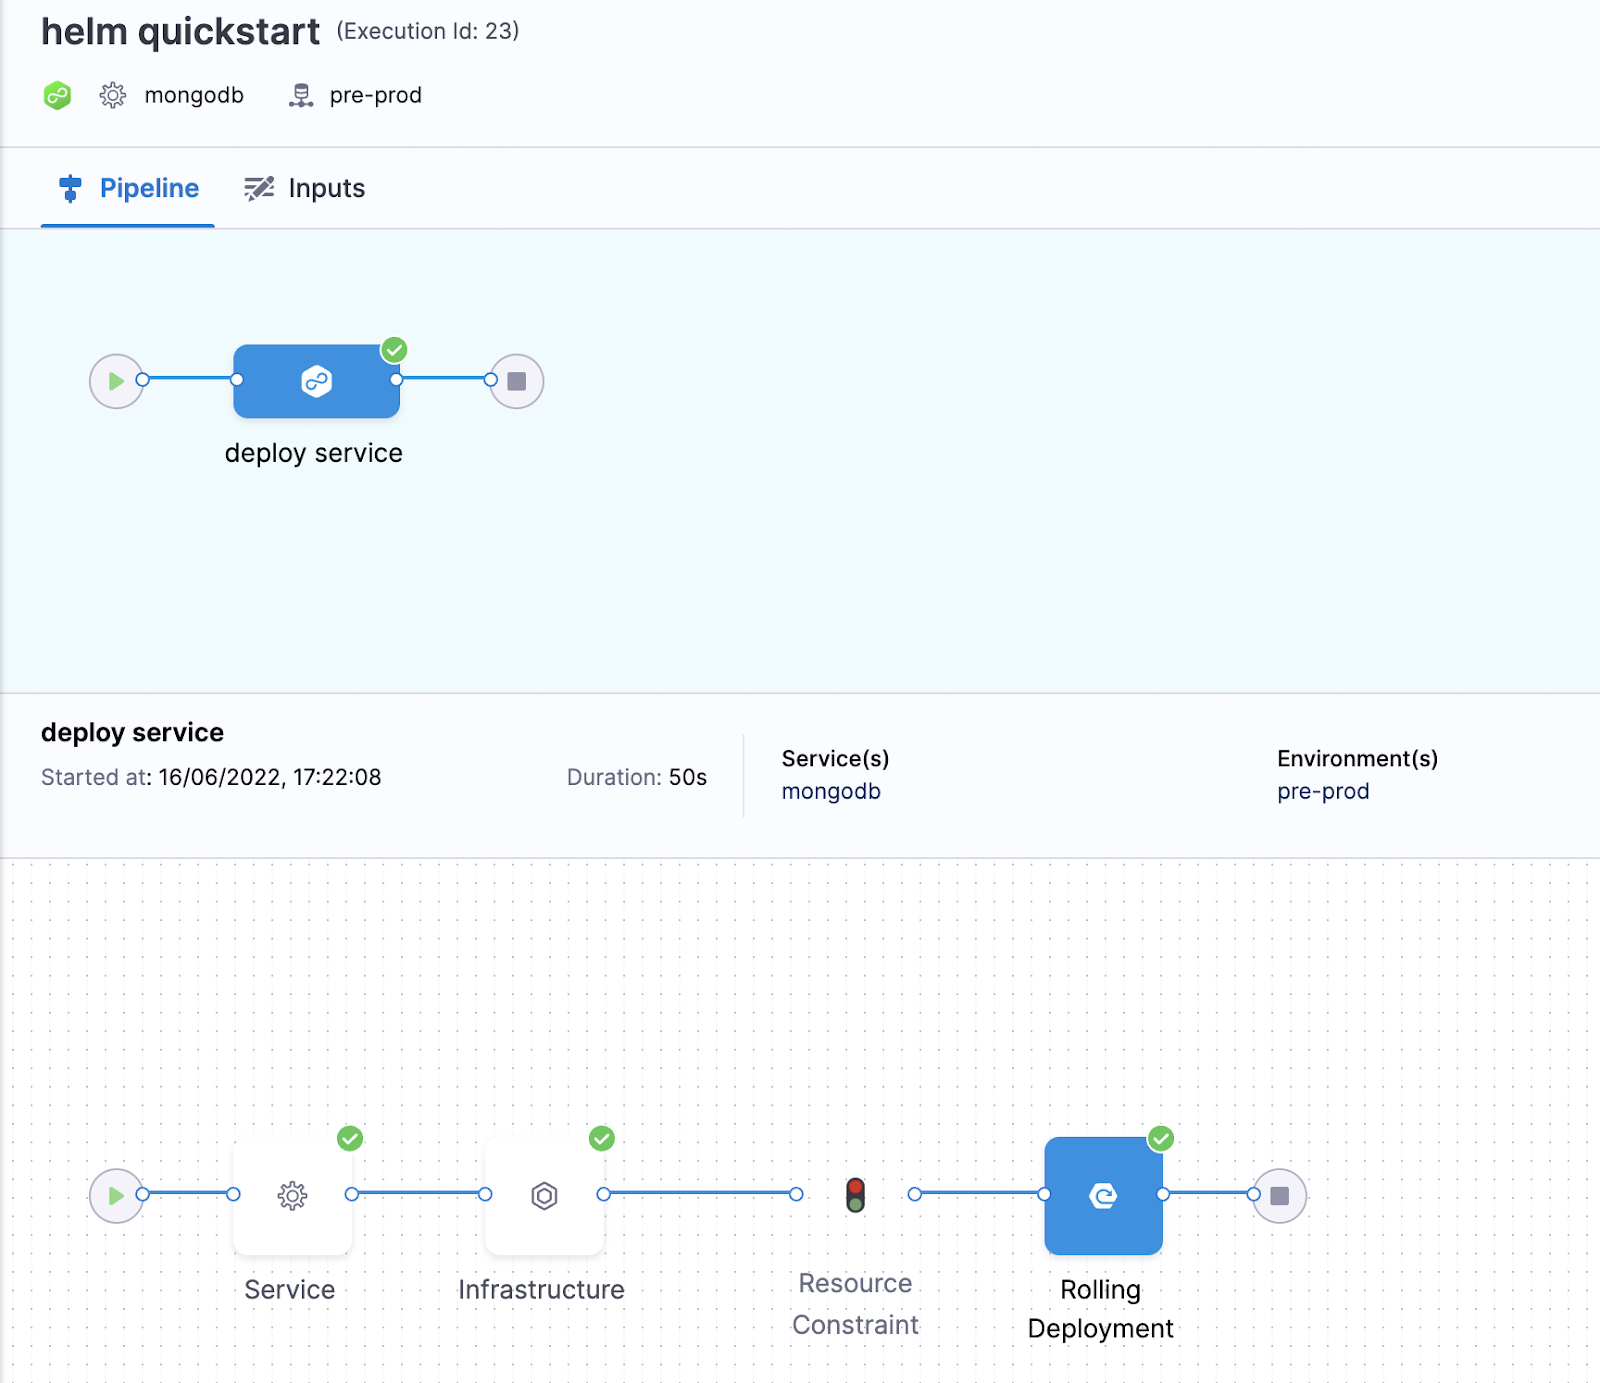Screen dimensions: 1600x1383
Task: Open the mongodb link under Service(s)
Action: [831, 791]
